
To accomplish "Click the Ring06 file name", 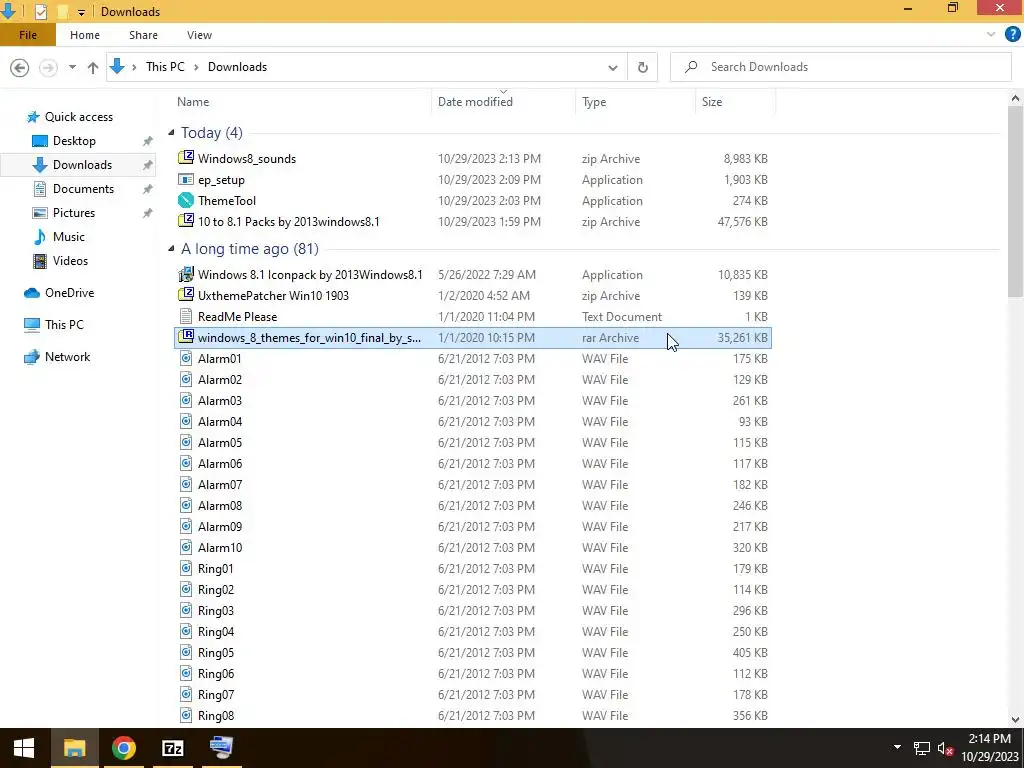I will point(216,674).
